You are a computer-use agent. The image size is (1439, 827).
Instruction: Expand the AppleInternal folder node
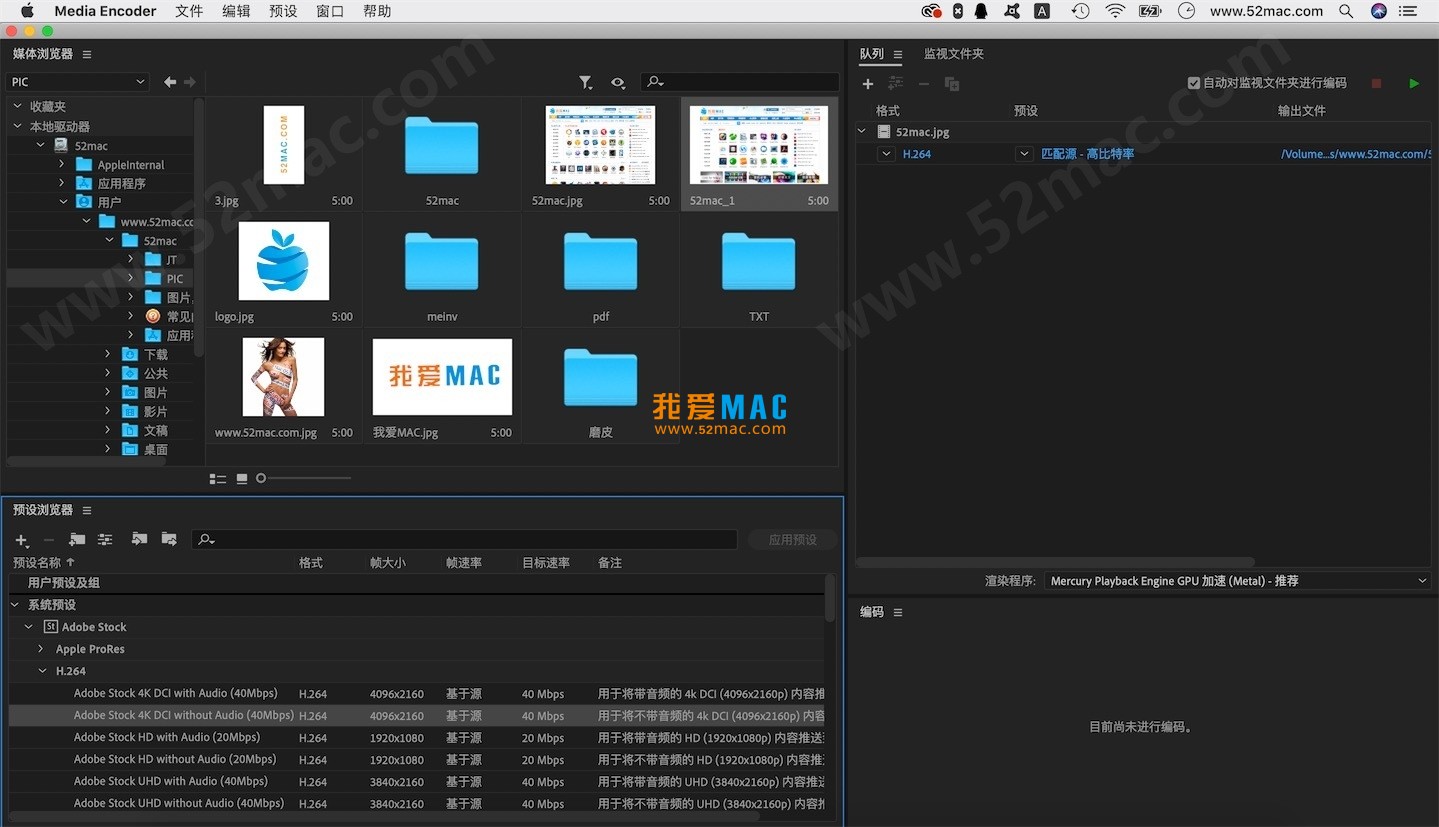(x=61, y=164)
